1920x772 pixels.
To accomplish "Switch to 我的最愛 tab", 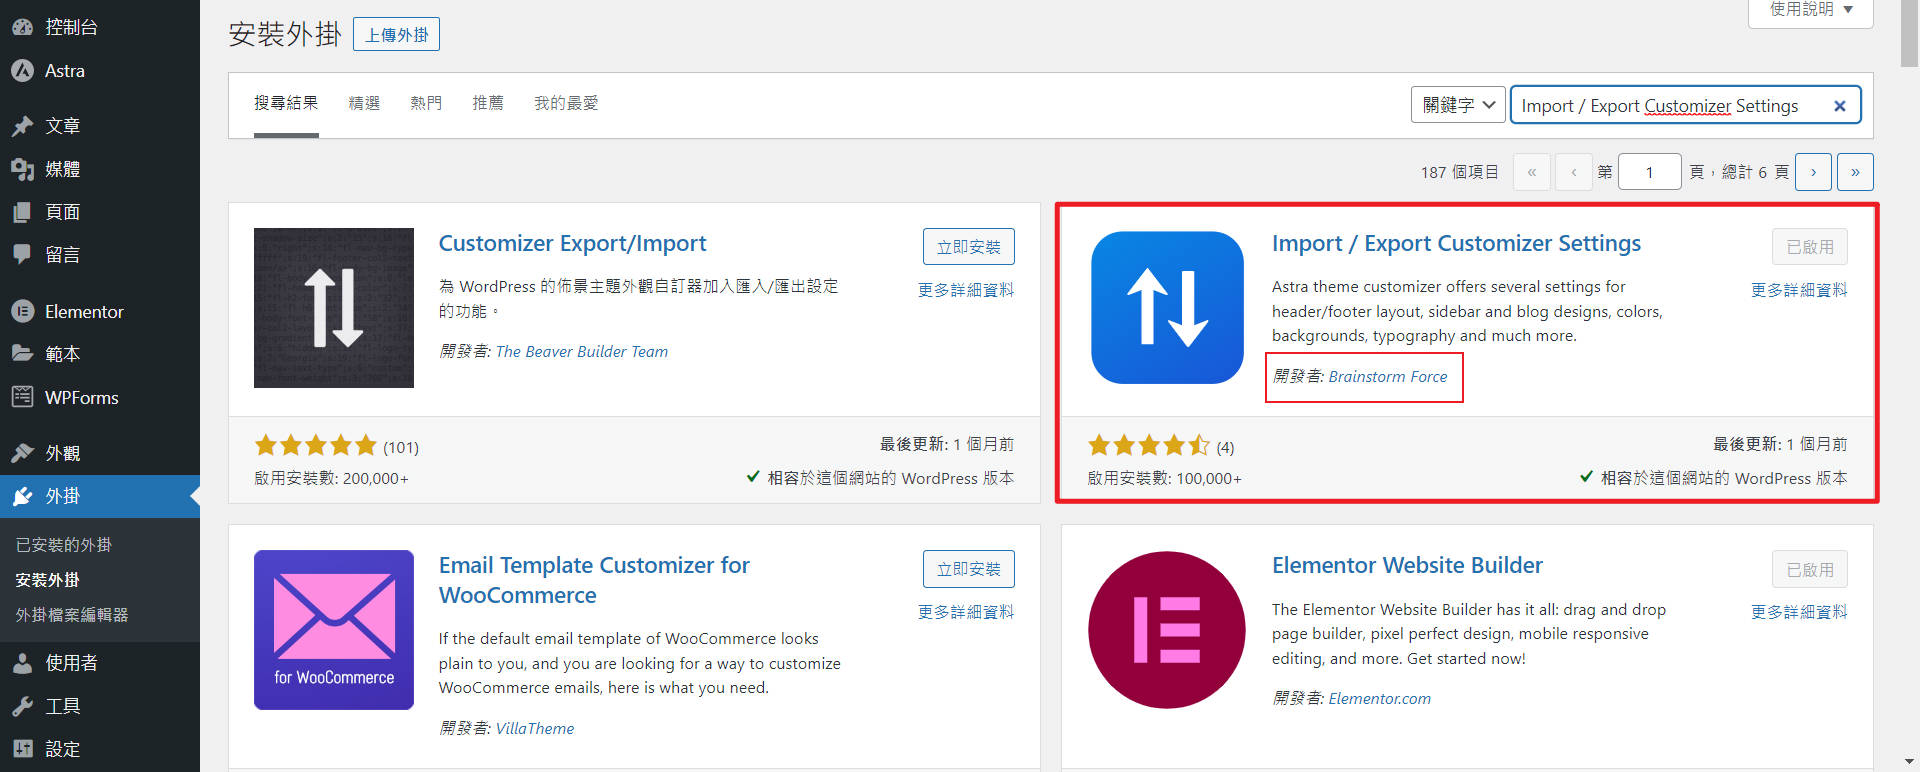I will click(566, 103).
